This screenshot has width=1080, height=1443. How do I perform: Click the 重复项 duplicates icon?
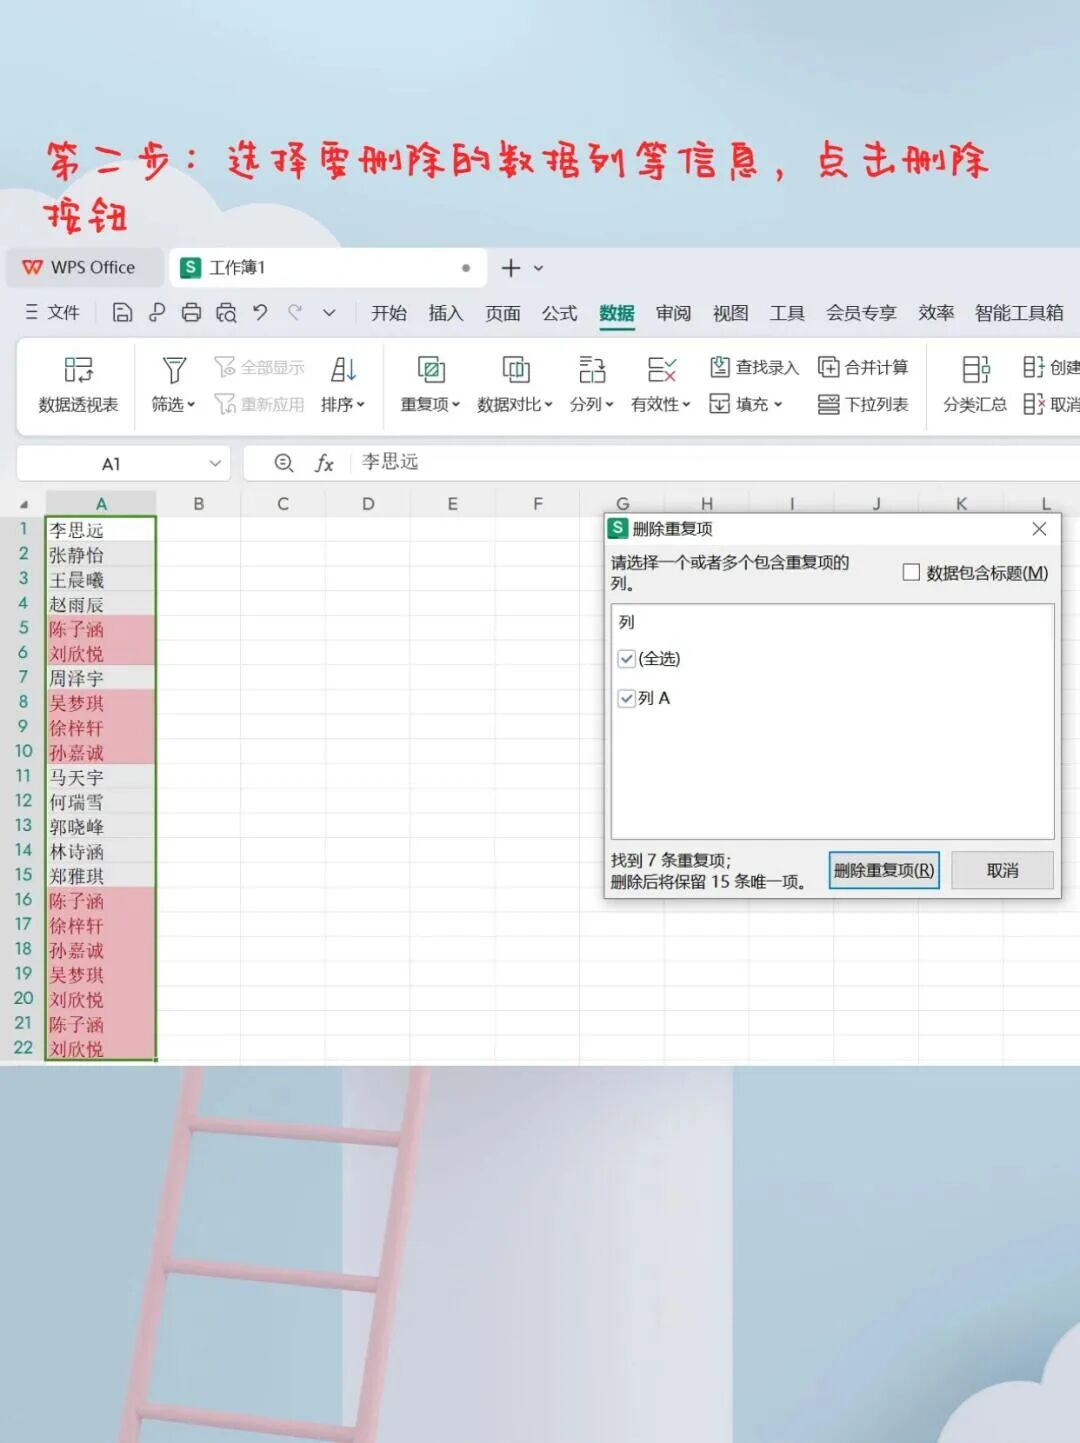pyautogui.click(x=431, y=370)
